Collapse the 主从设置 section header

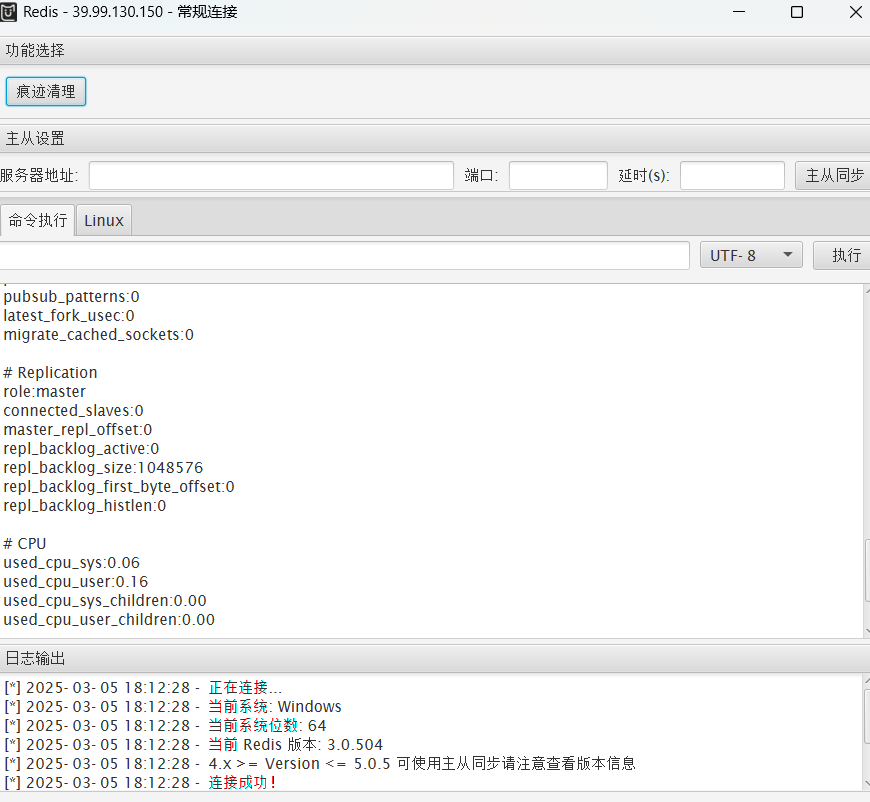(x=435, y=138)
